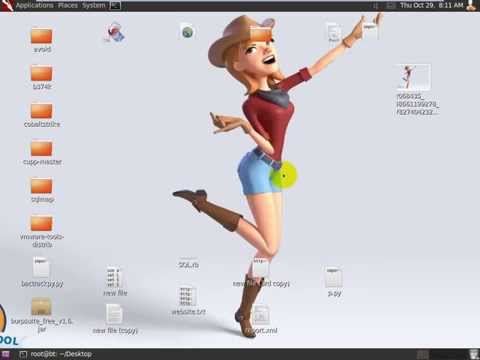The height and width of the screenshot is (360, 480).
Task: Click the root@bt ~/Desktop taskbar button
Action: click(56, 354)
